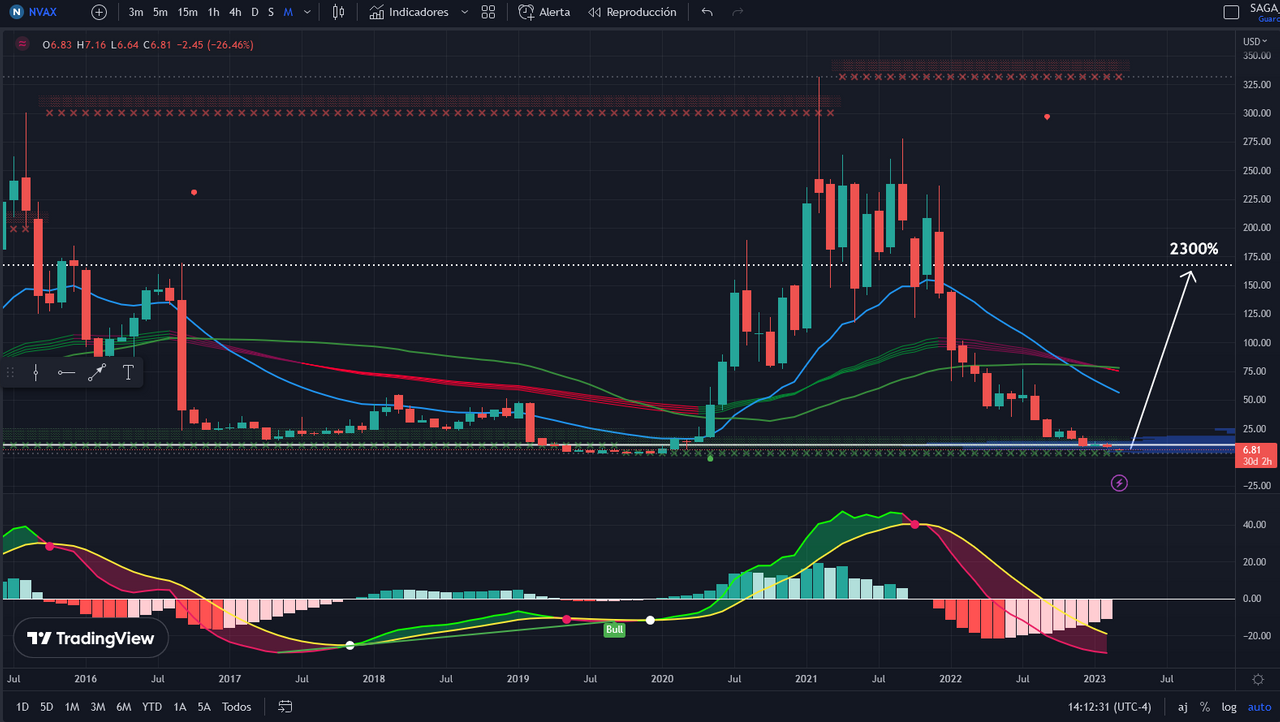The height and width of the screenshot is (722, 1280).
Task: Click the redo arrow icon
Action: (738, 12)
